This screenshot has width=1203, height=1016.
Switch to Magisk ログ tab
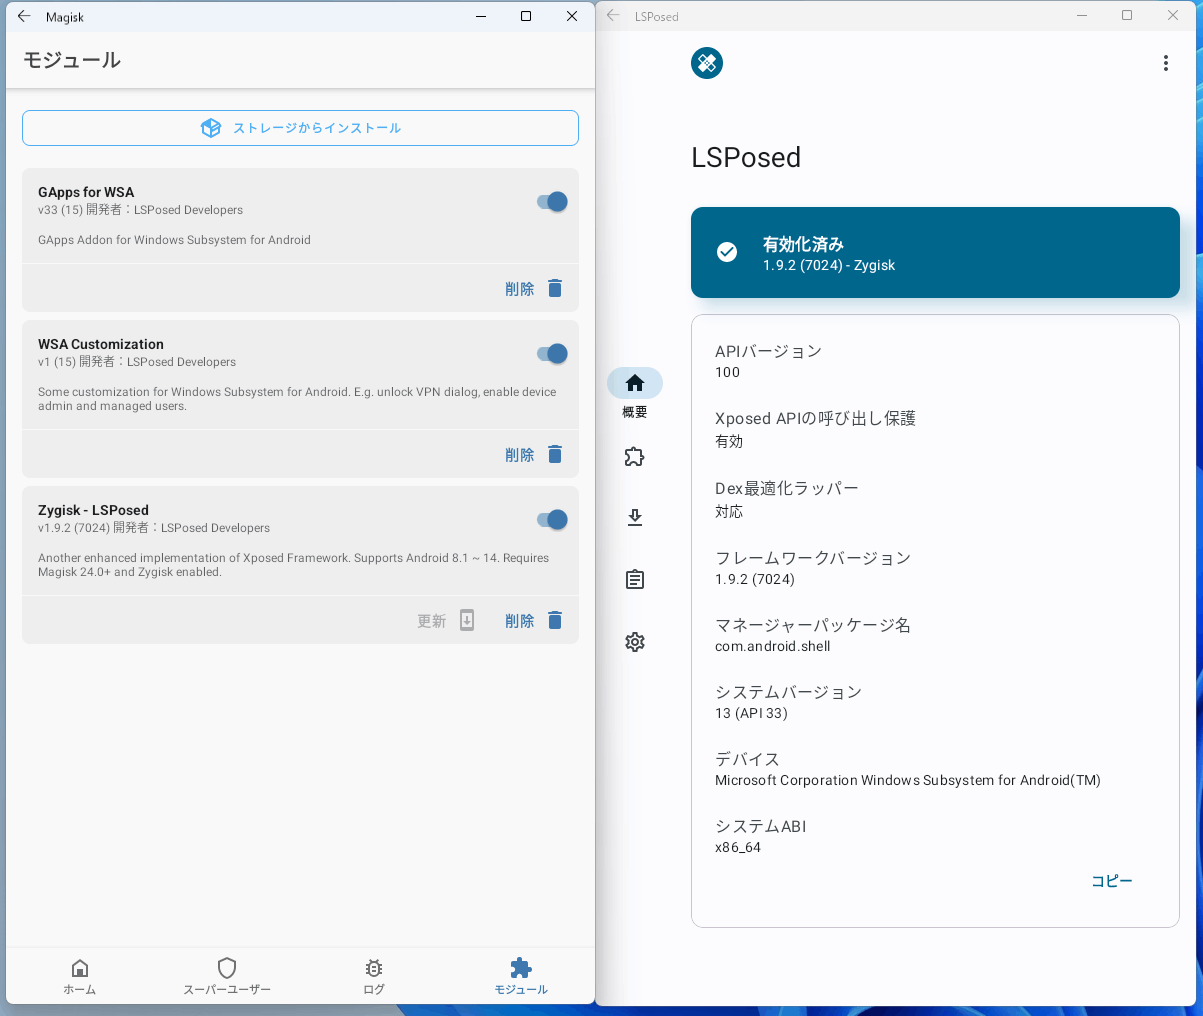pos(374,976)
